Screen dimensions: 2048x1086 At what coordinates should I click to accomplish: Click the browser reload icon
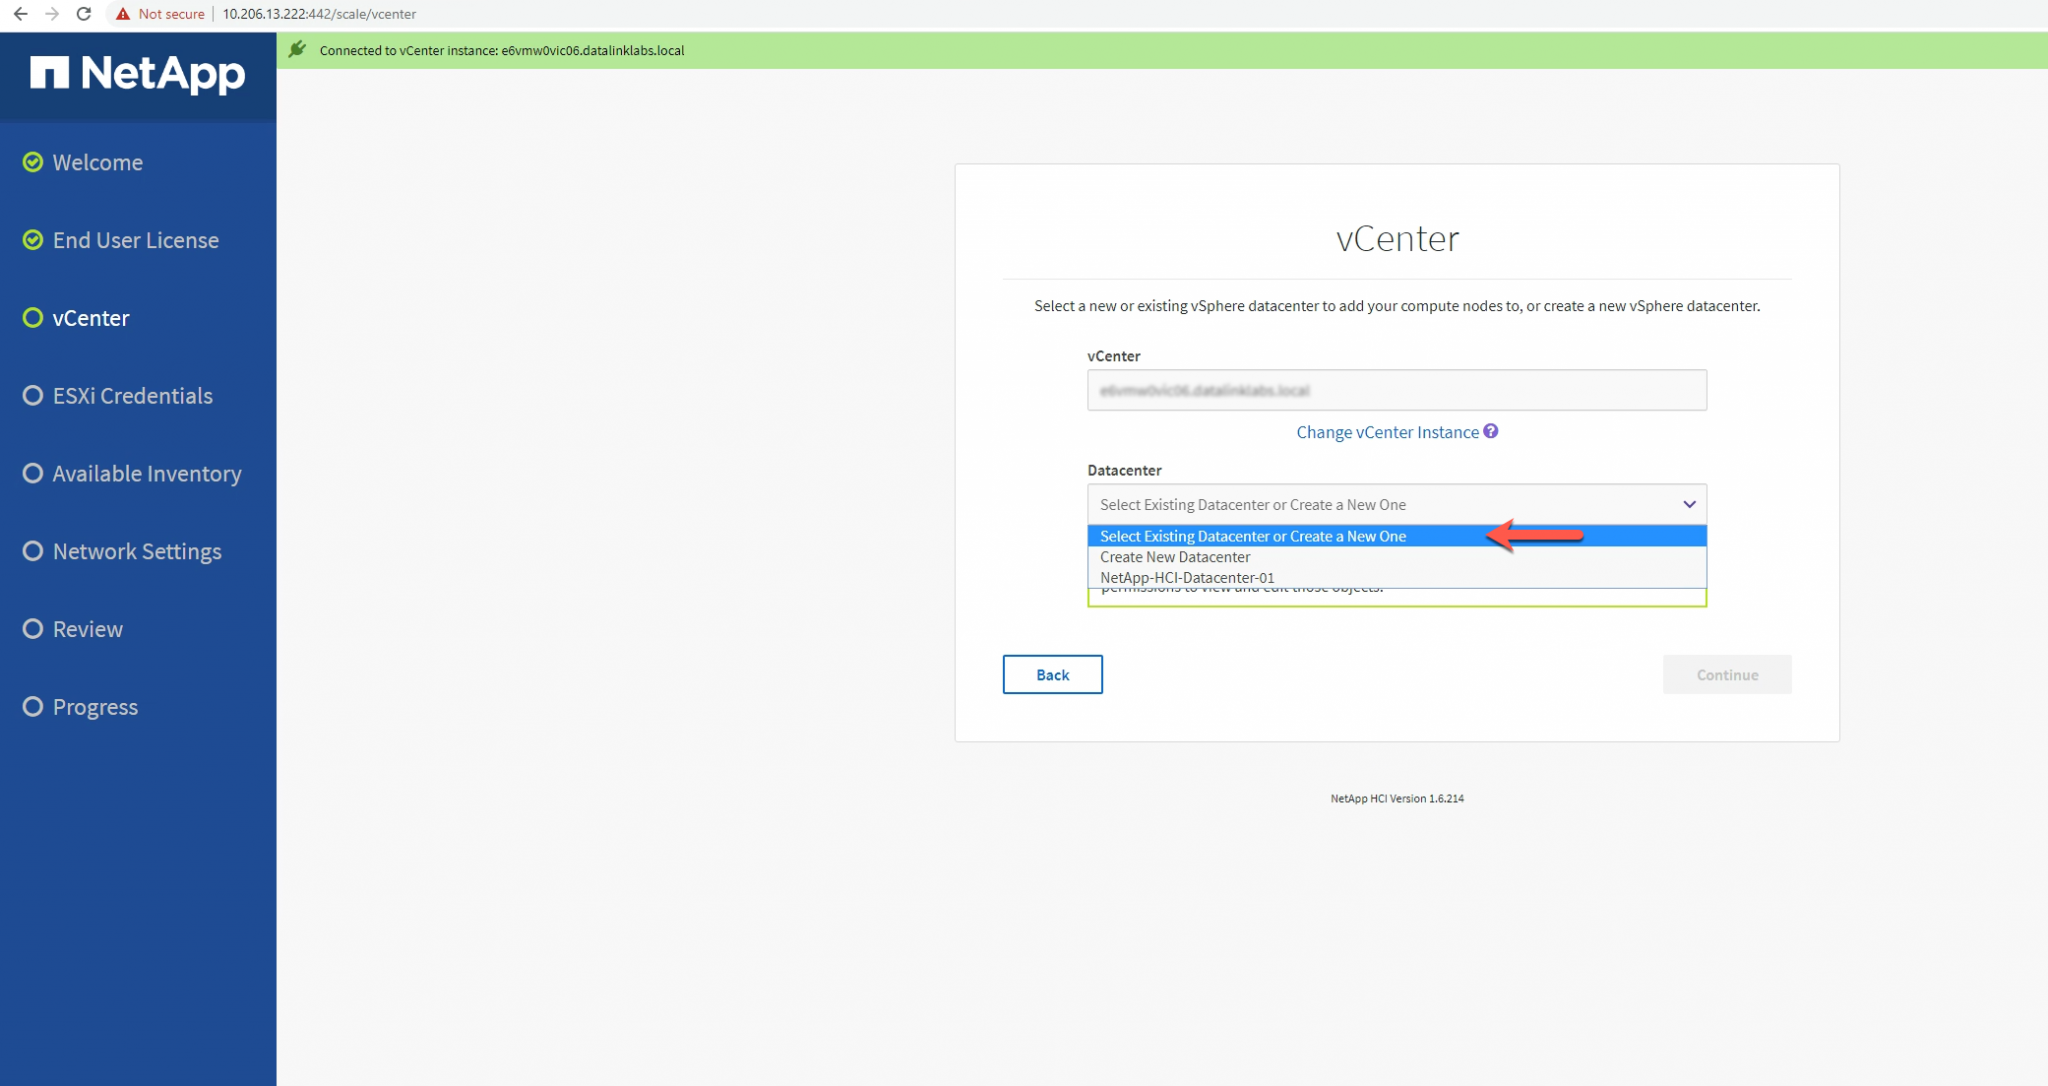[x=83, y=14]
